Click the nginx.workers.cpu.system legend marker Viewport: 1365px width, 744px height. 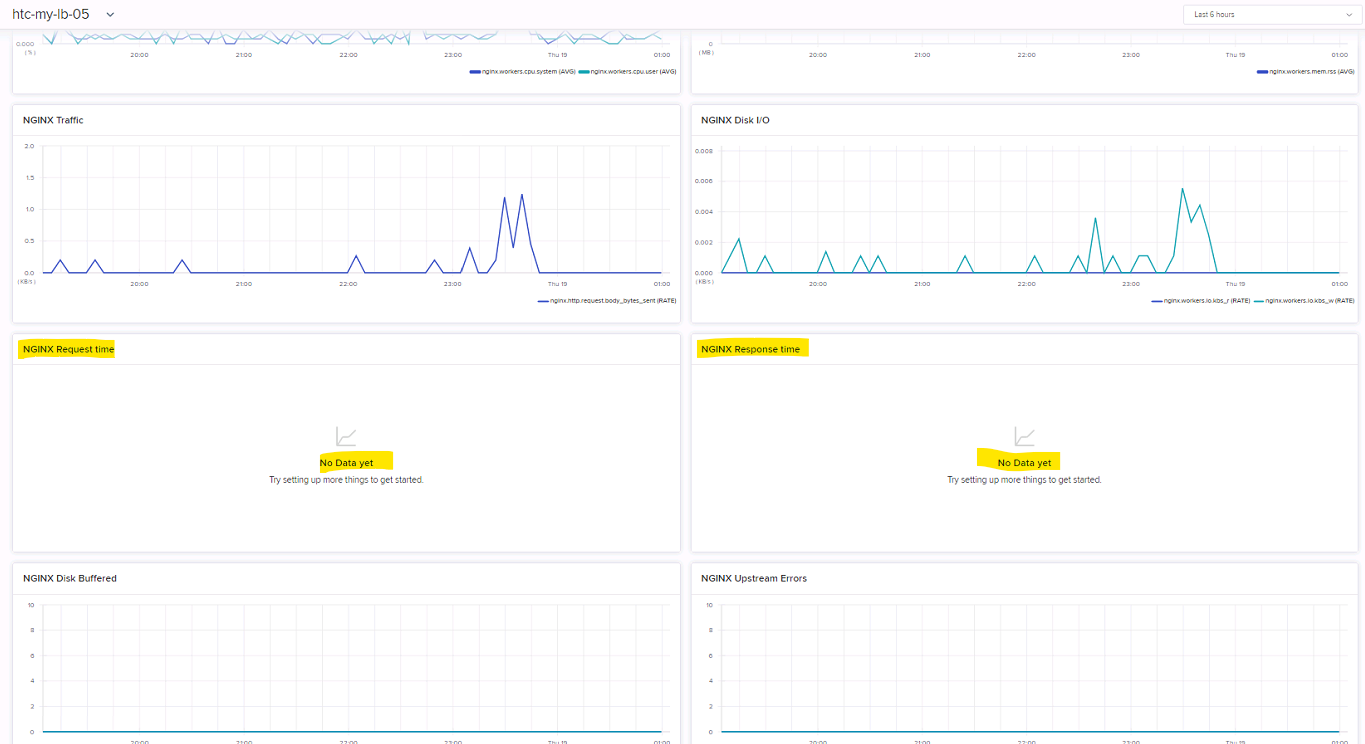(x=474, y=72)
